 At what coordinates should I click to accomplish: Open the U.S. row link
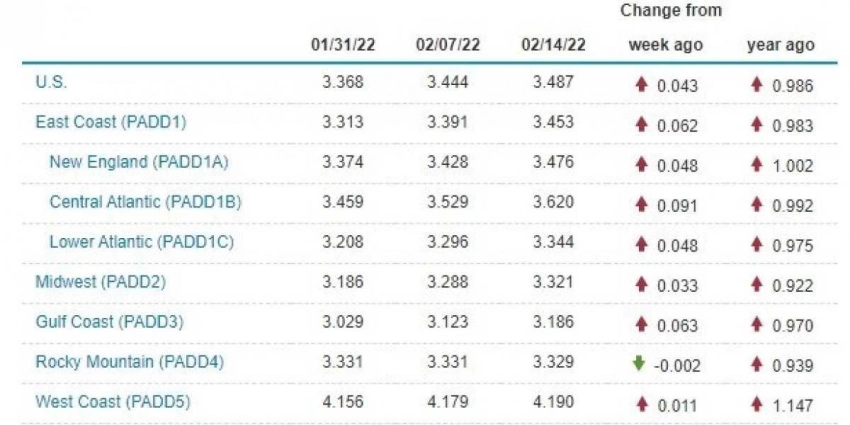pyautogui.click(x=51, y=83)
